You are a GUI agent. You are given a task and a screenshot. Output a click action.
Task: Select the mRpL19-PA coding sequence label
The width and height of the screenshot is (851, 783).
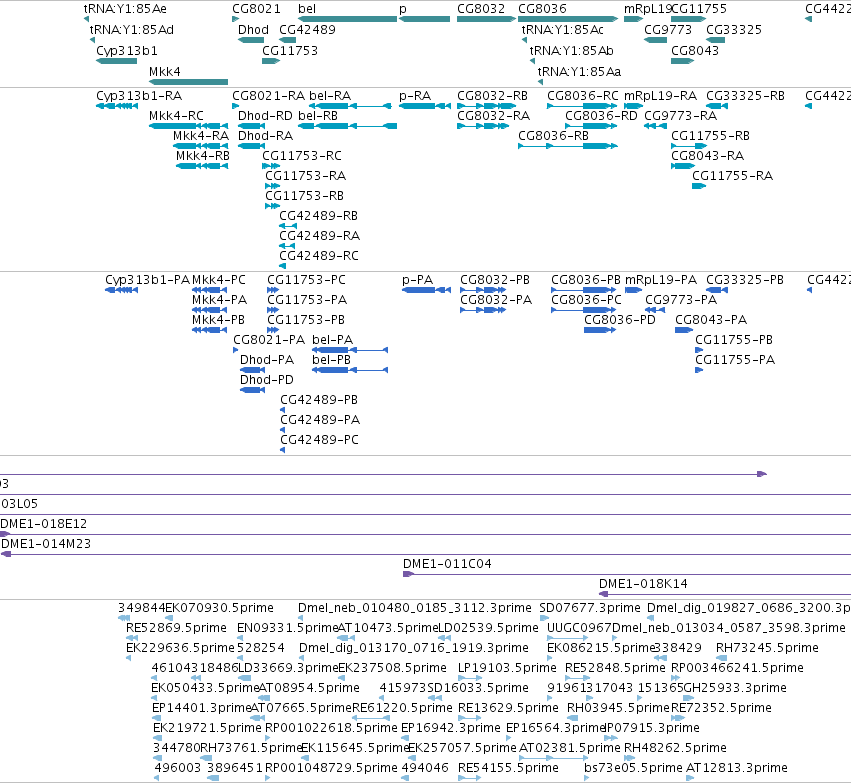point(661,279)
